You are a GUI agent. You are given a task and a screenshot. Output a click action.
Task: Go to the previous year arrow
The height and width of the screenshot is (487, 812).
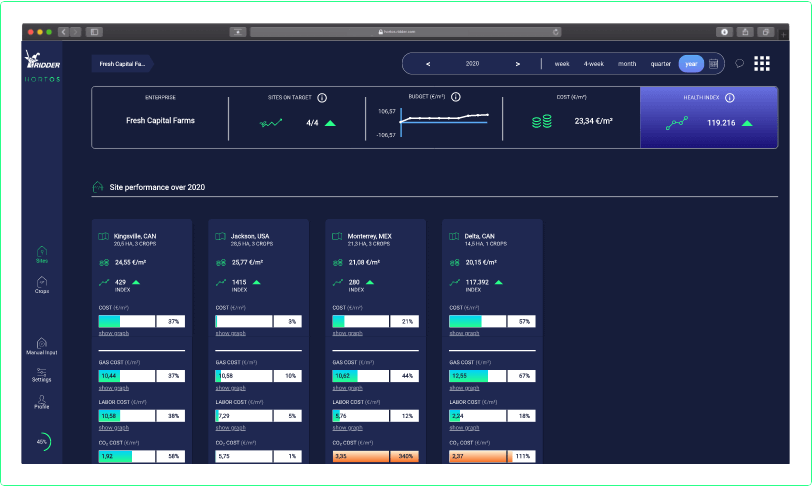click(x=428, y=64)
